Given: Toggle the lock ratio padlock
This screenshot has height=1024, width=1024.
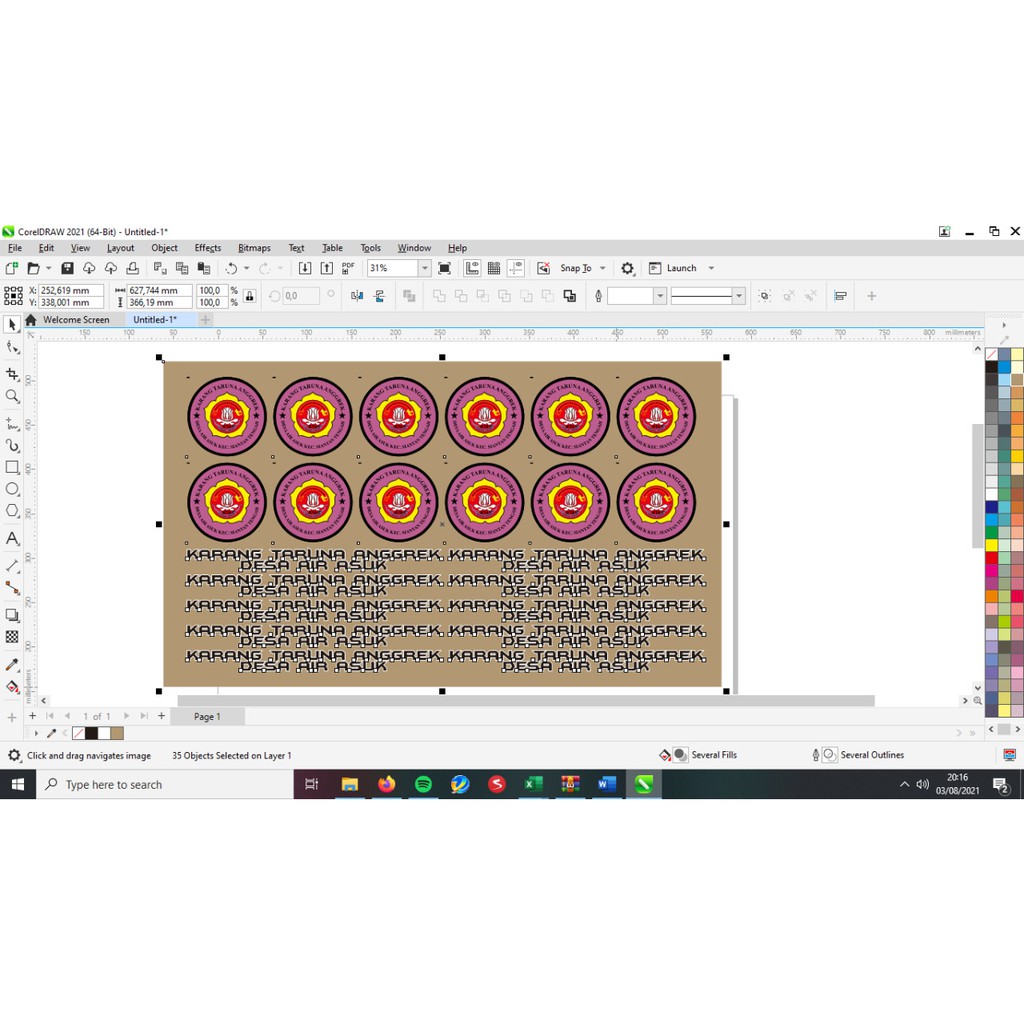Looking at the screenshot, I should pos(249,296).
